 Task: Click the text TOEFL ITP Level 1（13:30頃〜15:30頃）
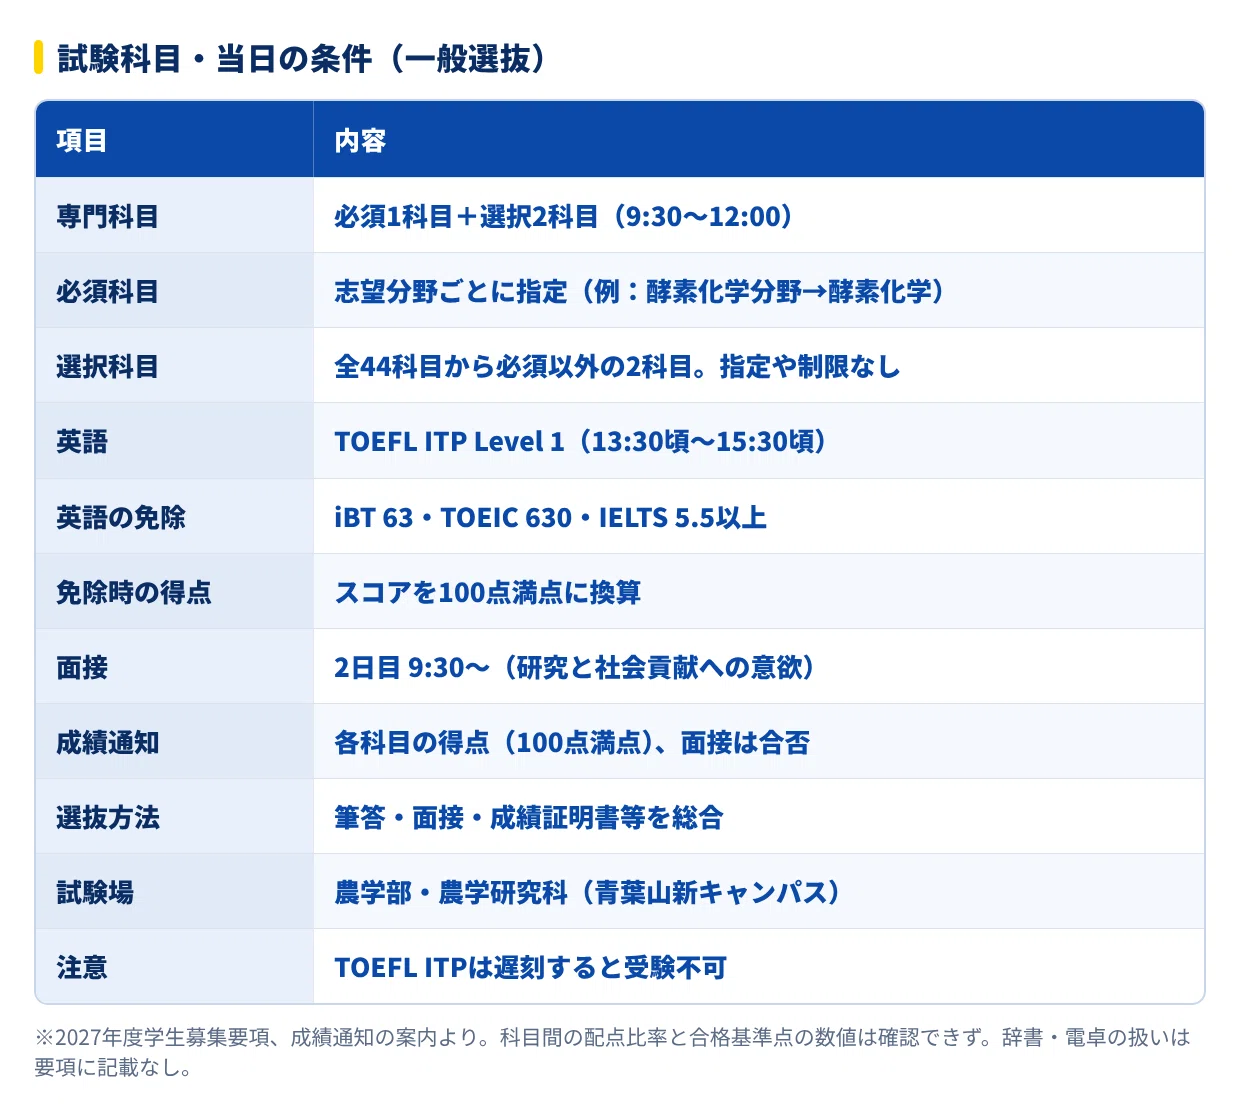(x=581, y=441)
